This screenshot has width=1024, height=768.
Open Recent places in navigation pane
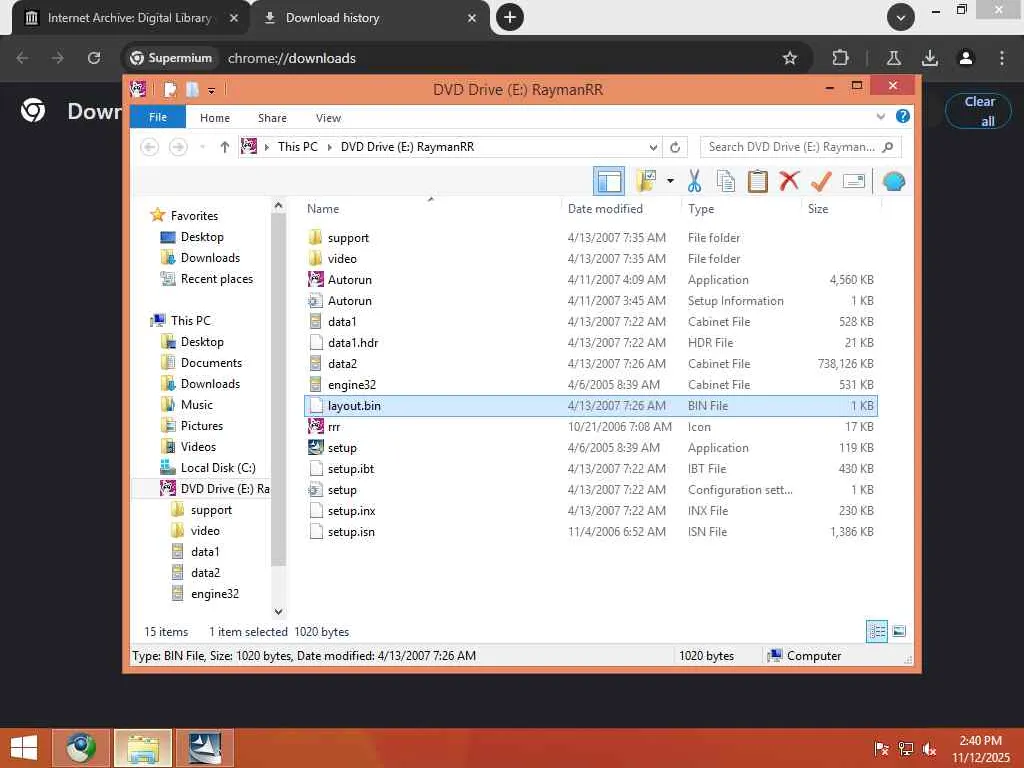click(216, 279)
